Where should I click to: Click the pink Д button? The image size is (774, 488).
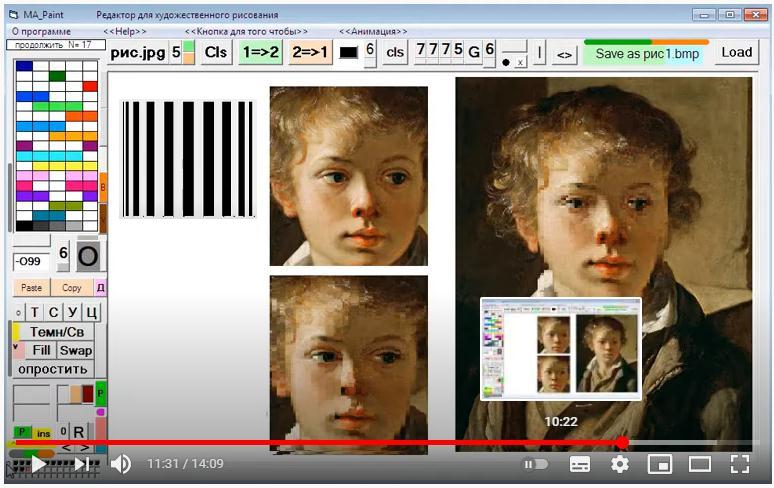point(100,288)
